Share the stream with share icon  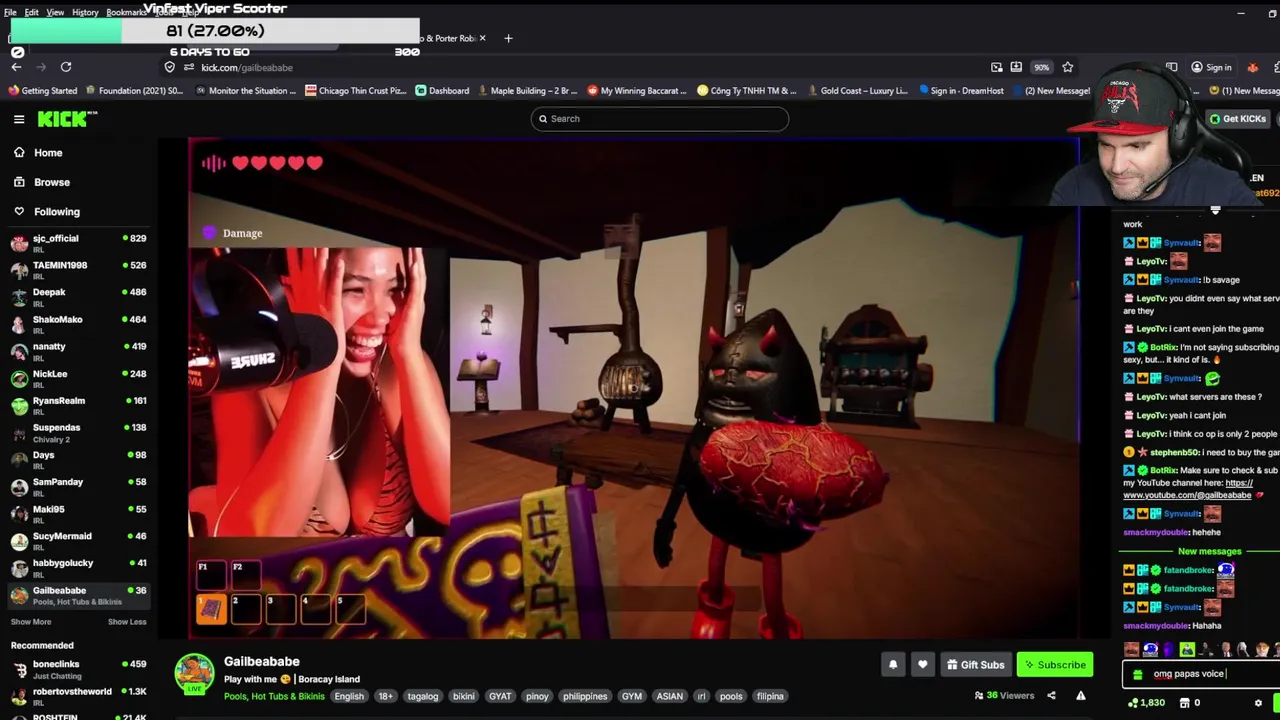1051,696
